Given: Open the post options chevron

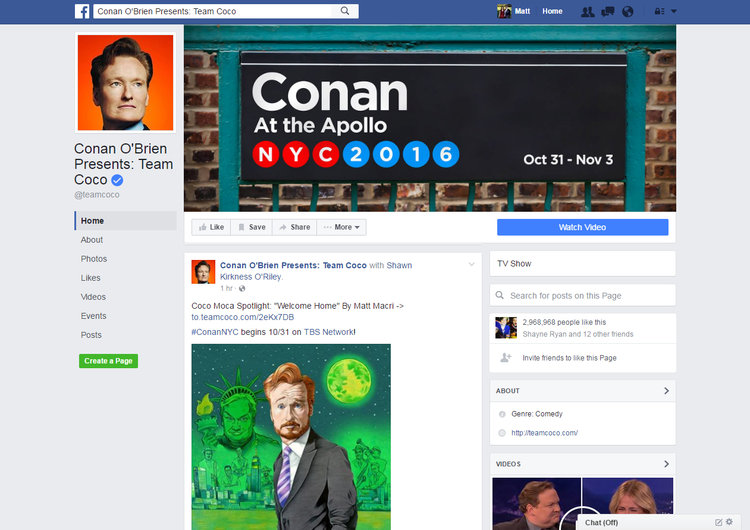Looking at the screenshot, I should point(472,264).
